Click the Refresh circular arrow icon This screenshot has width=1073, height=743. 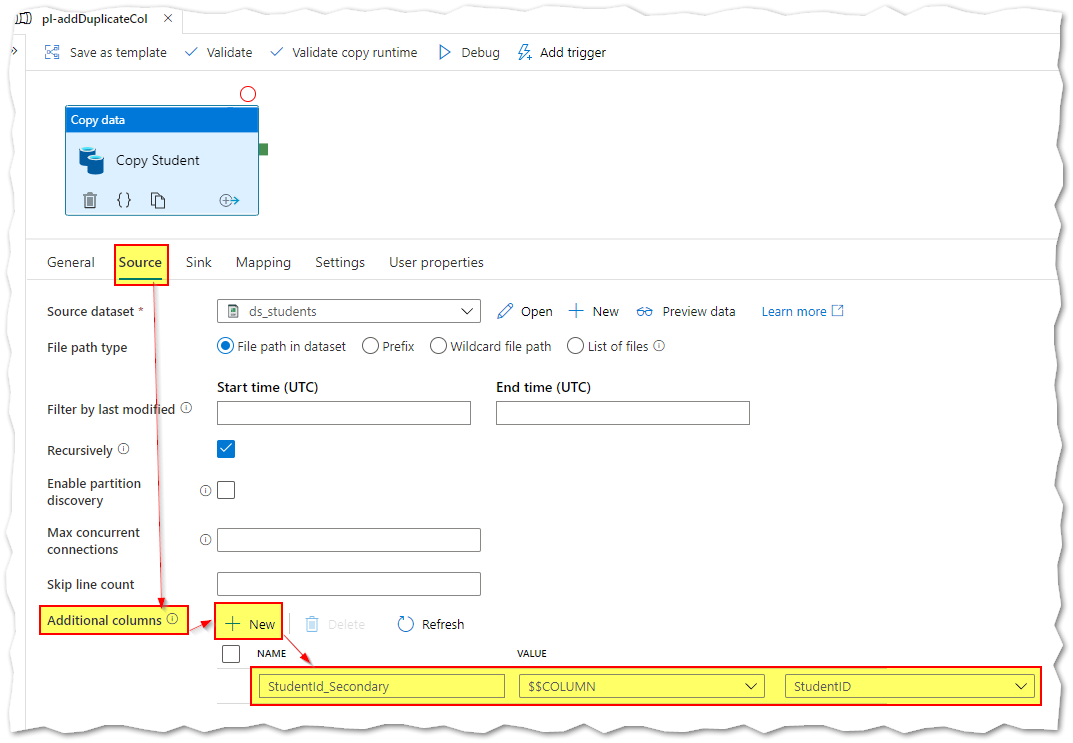pyautogui.click(x=406, y=624)
